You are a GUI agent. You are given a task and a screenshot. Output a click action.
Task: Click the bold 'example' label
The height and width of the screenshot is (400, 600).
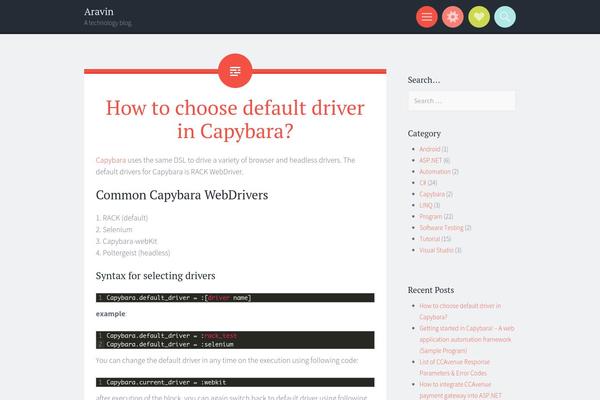pos(110,313)
